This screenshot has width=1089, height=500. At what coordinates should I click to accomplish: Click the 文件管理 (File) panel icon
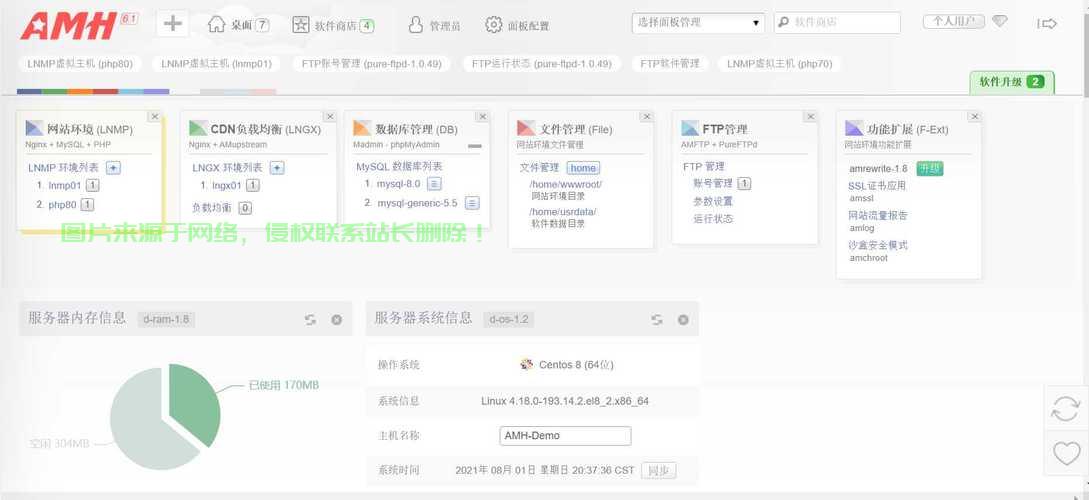tap(526, 128)
